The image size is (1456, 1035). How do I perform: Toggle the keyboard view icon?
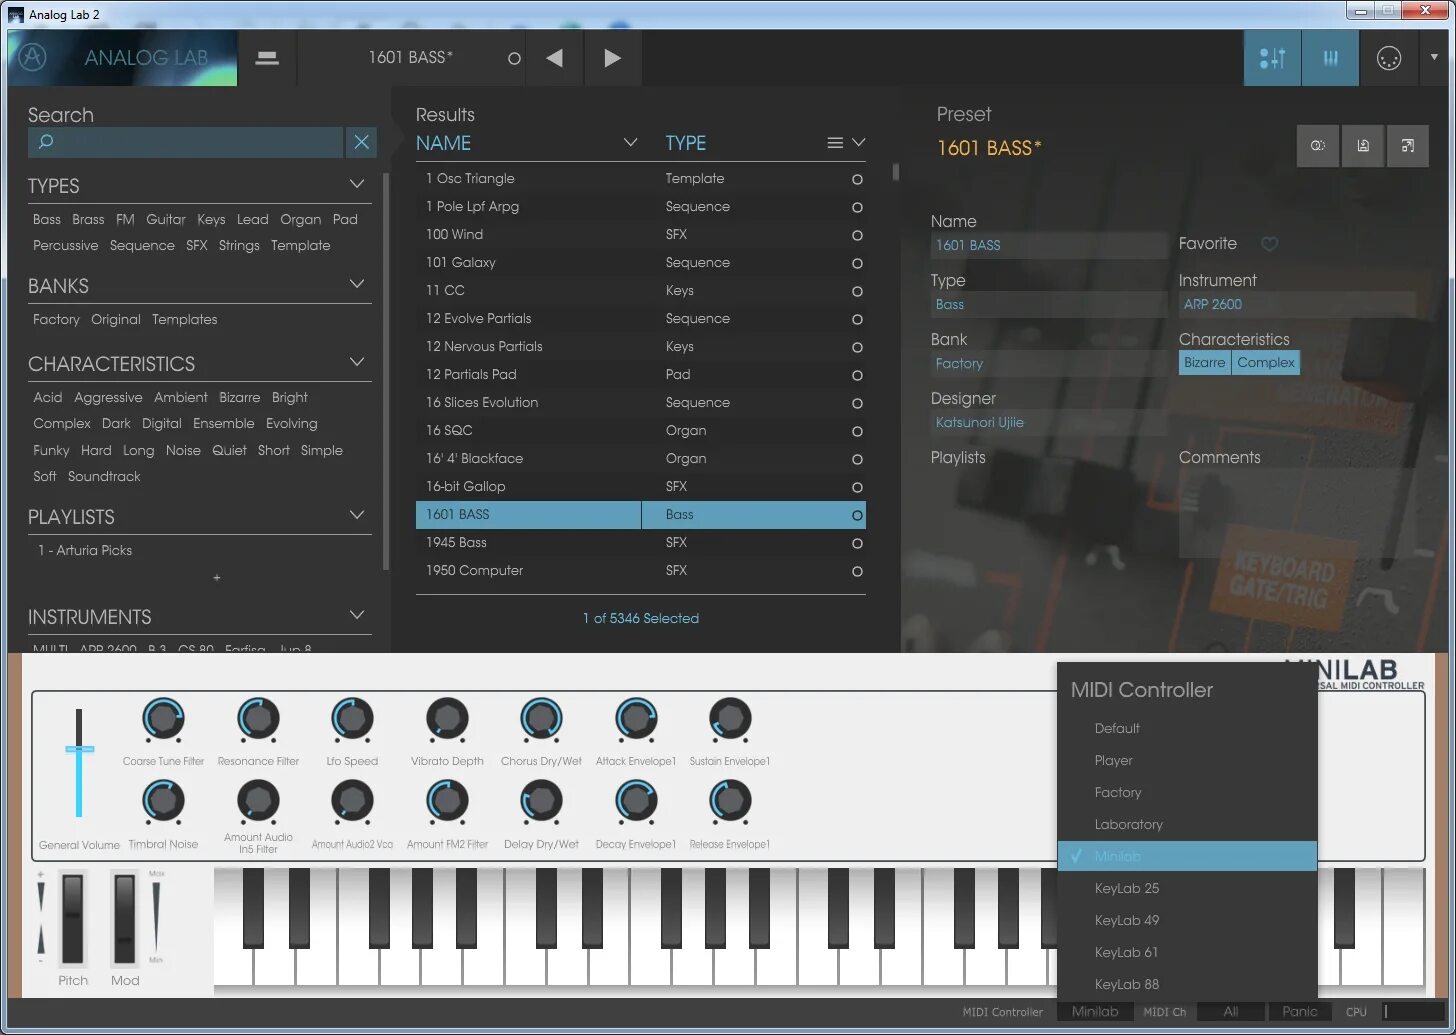tap(1331, 58)
